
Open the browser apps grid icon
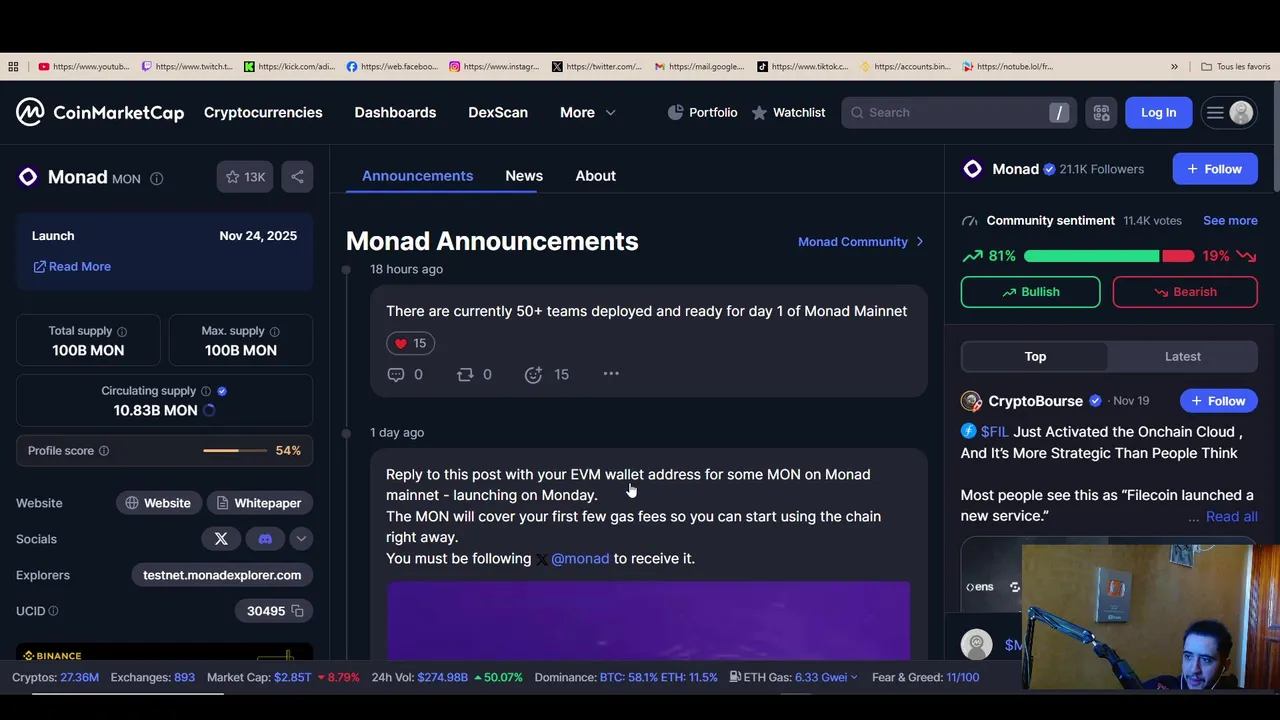(x=13, y=67)
